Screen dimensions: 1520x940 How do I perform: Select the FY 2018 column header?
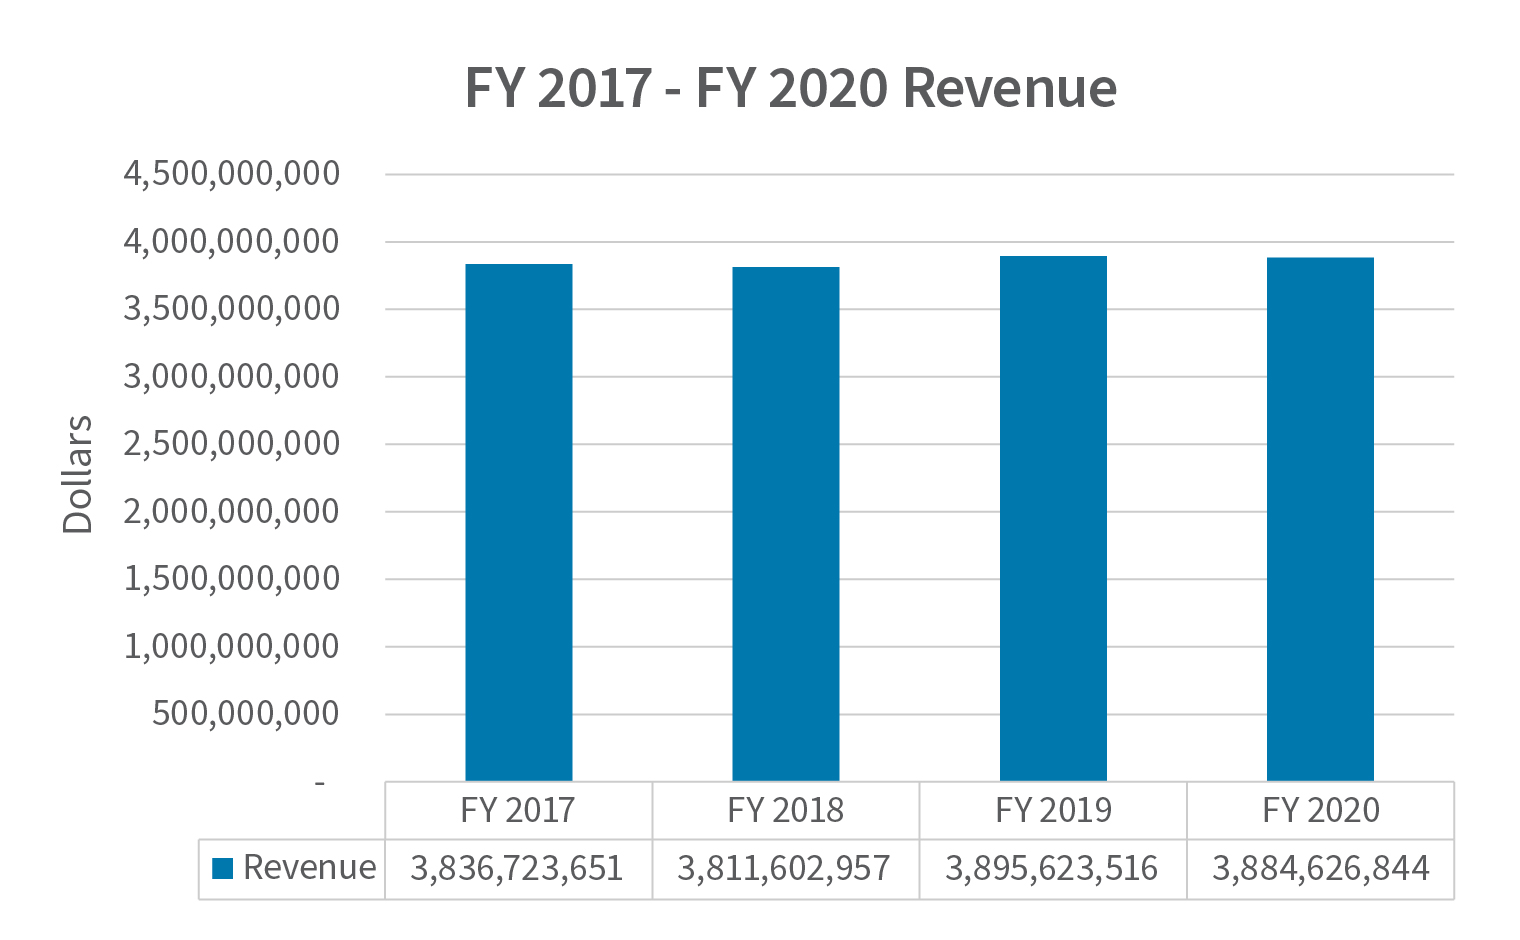[786, 810]
